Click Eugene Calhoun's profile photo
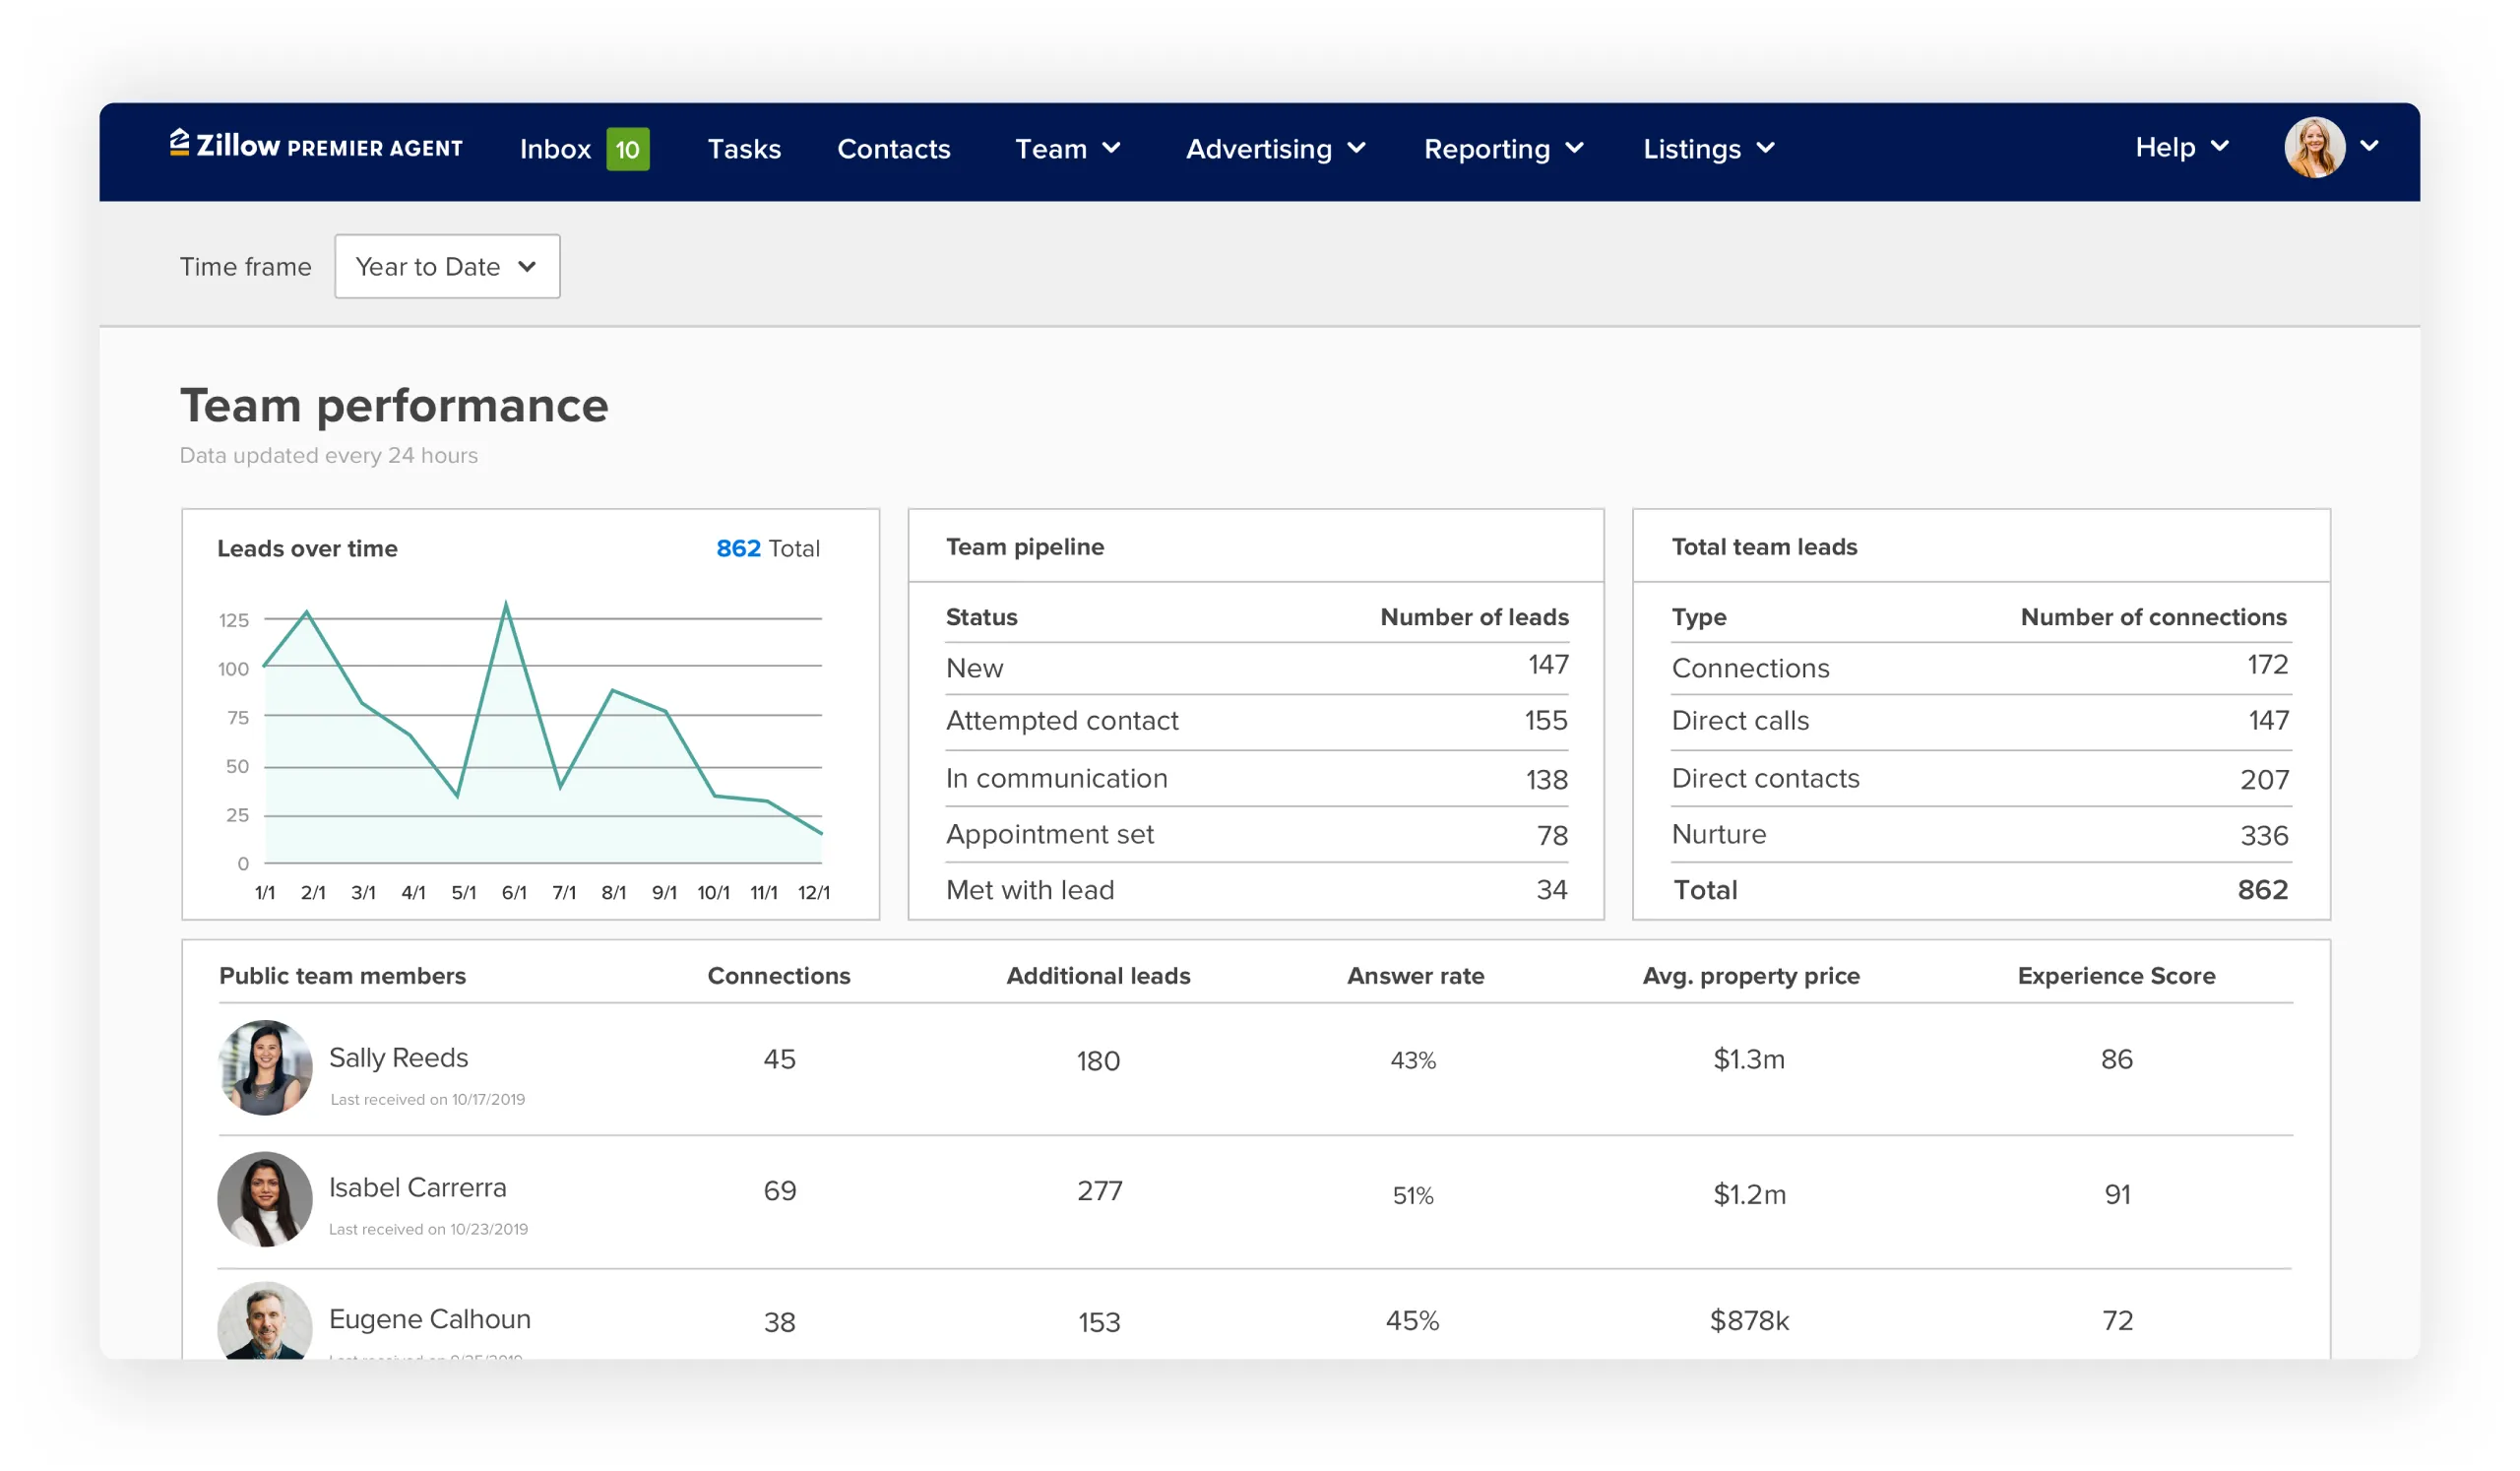Viewport: 2520px width, 1471px height. click(265, 1320)
